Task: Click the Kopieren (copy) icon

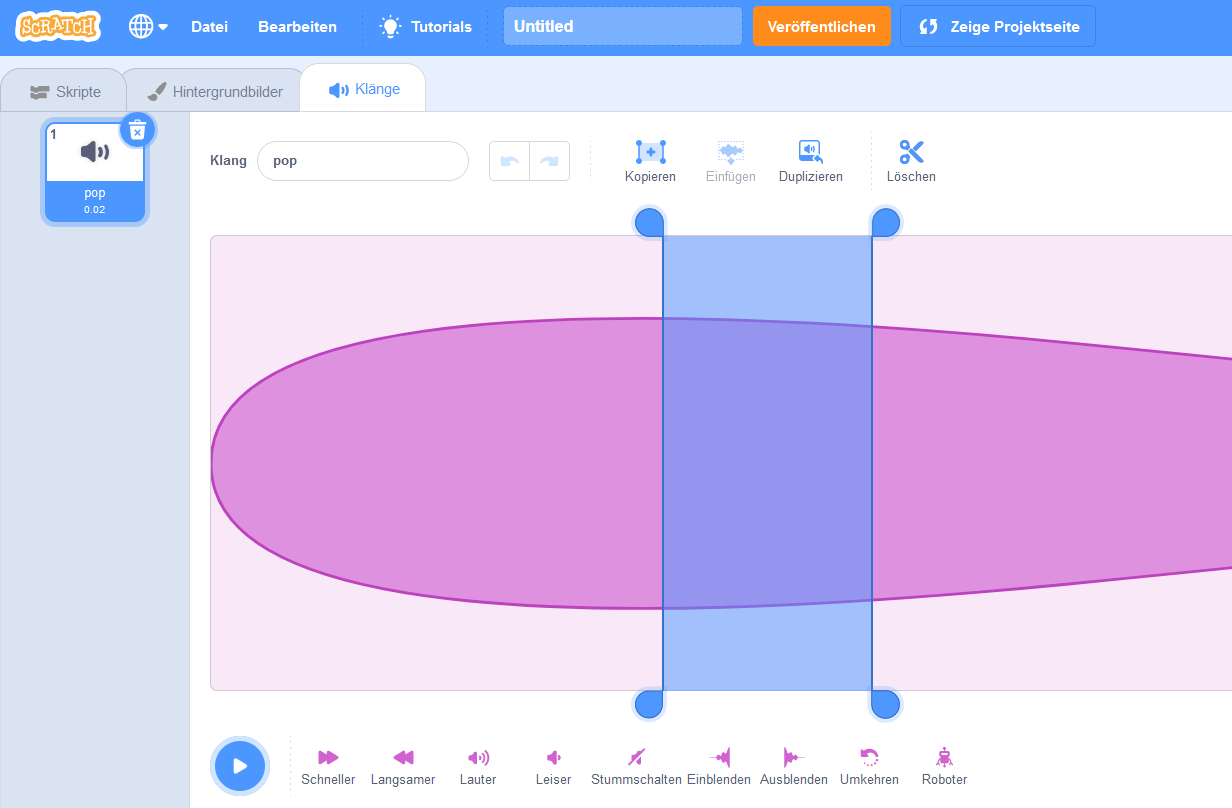Action: [x=650, y=153]
